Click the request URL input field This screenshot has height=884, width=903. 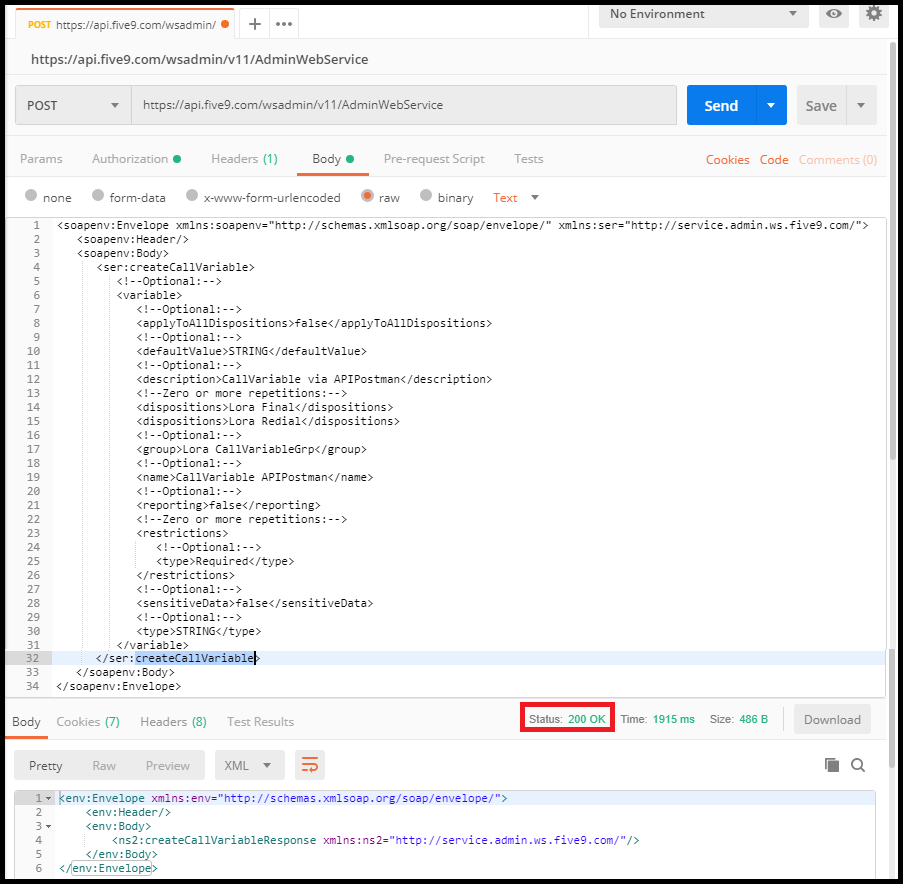(x=404, y=105)
